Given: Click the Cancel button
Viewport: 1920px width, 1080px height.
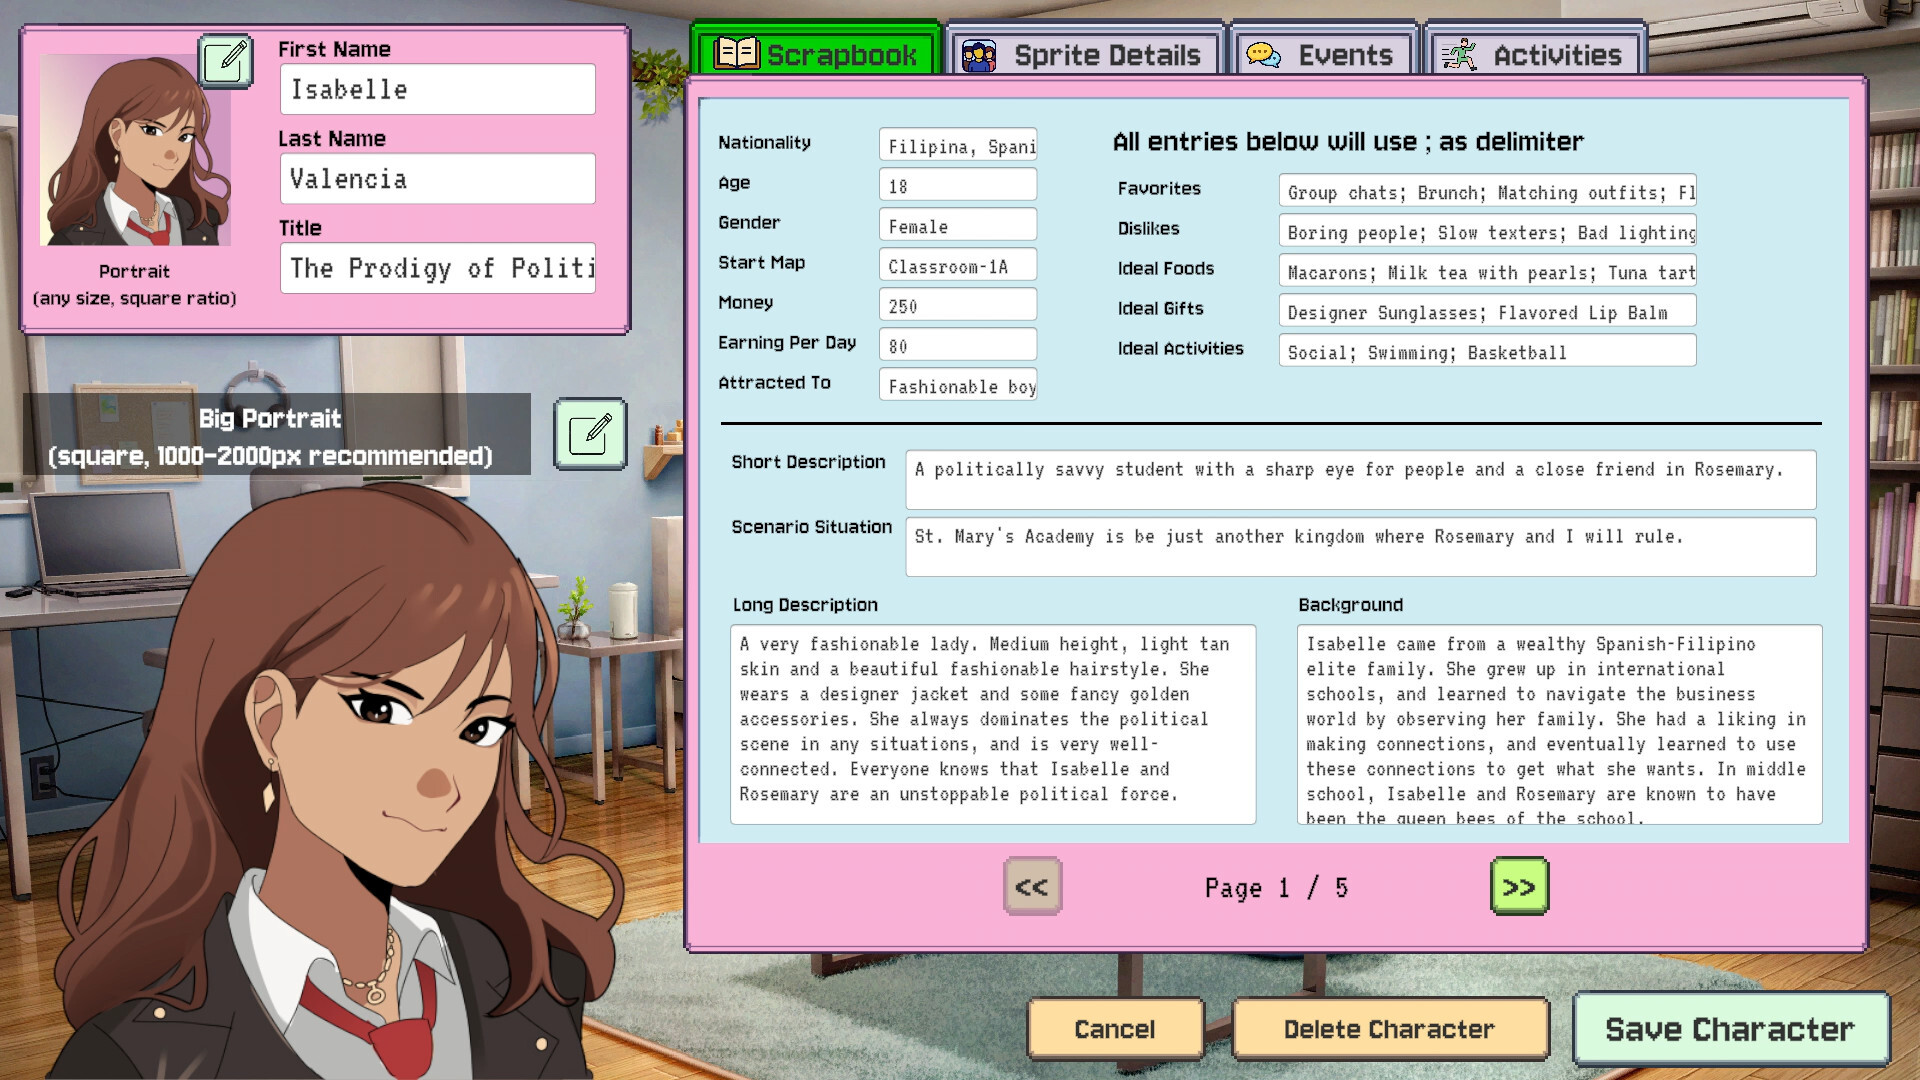Looking at the screenshot, I should (x=1115, y=1029).
